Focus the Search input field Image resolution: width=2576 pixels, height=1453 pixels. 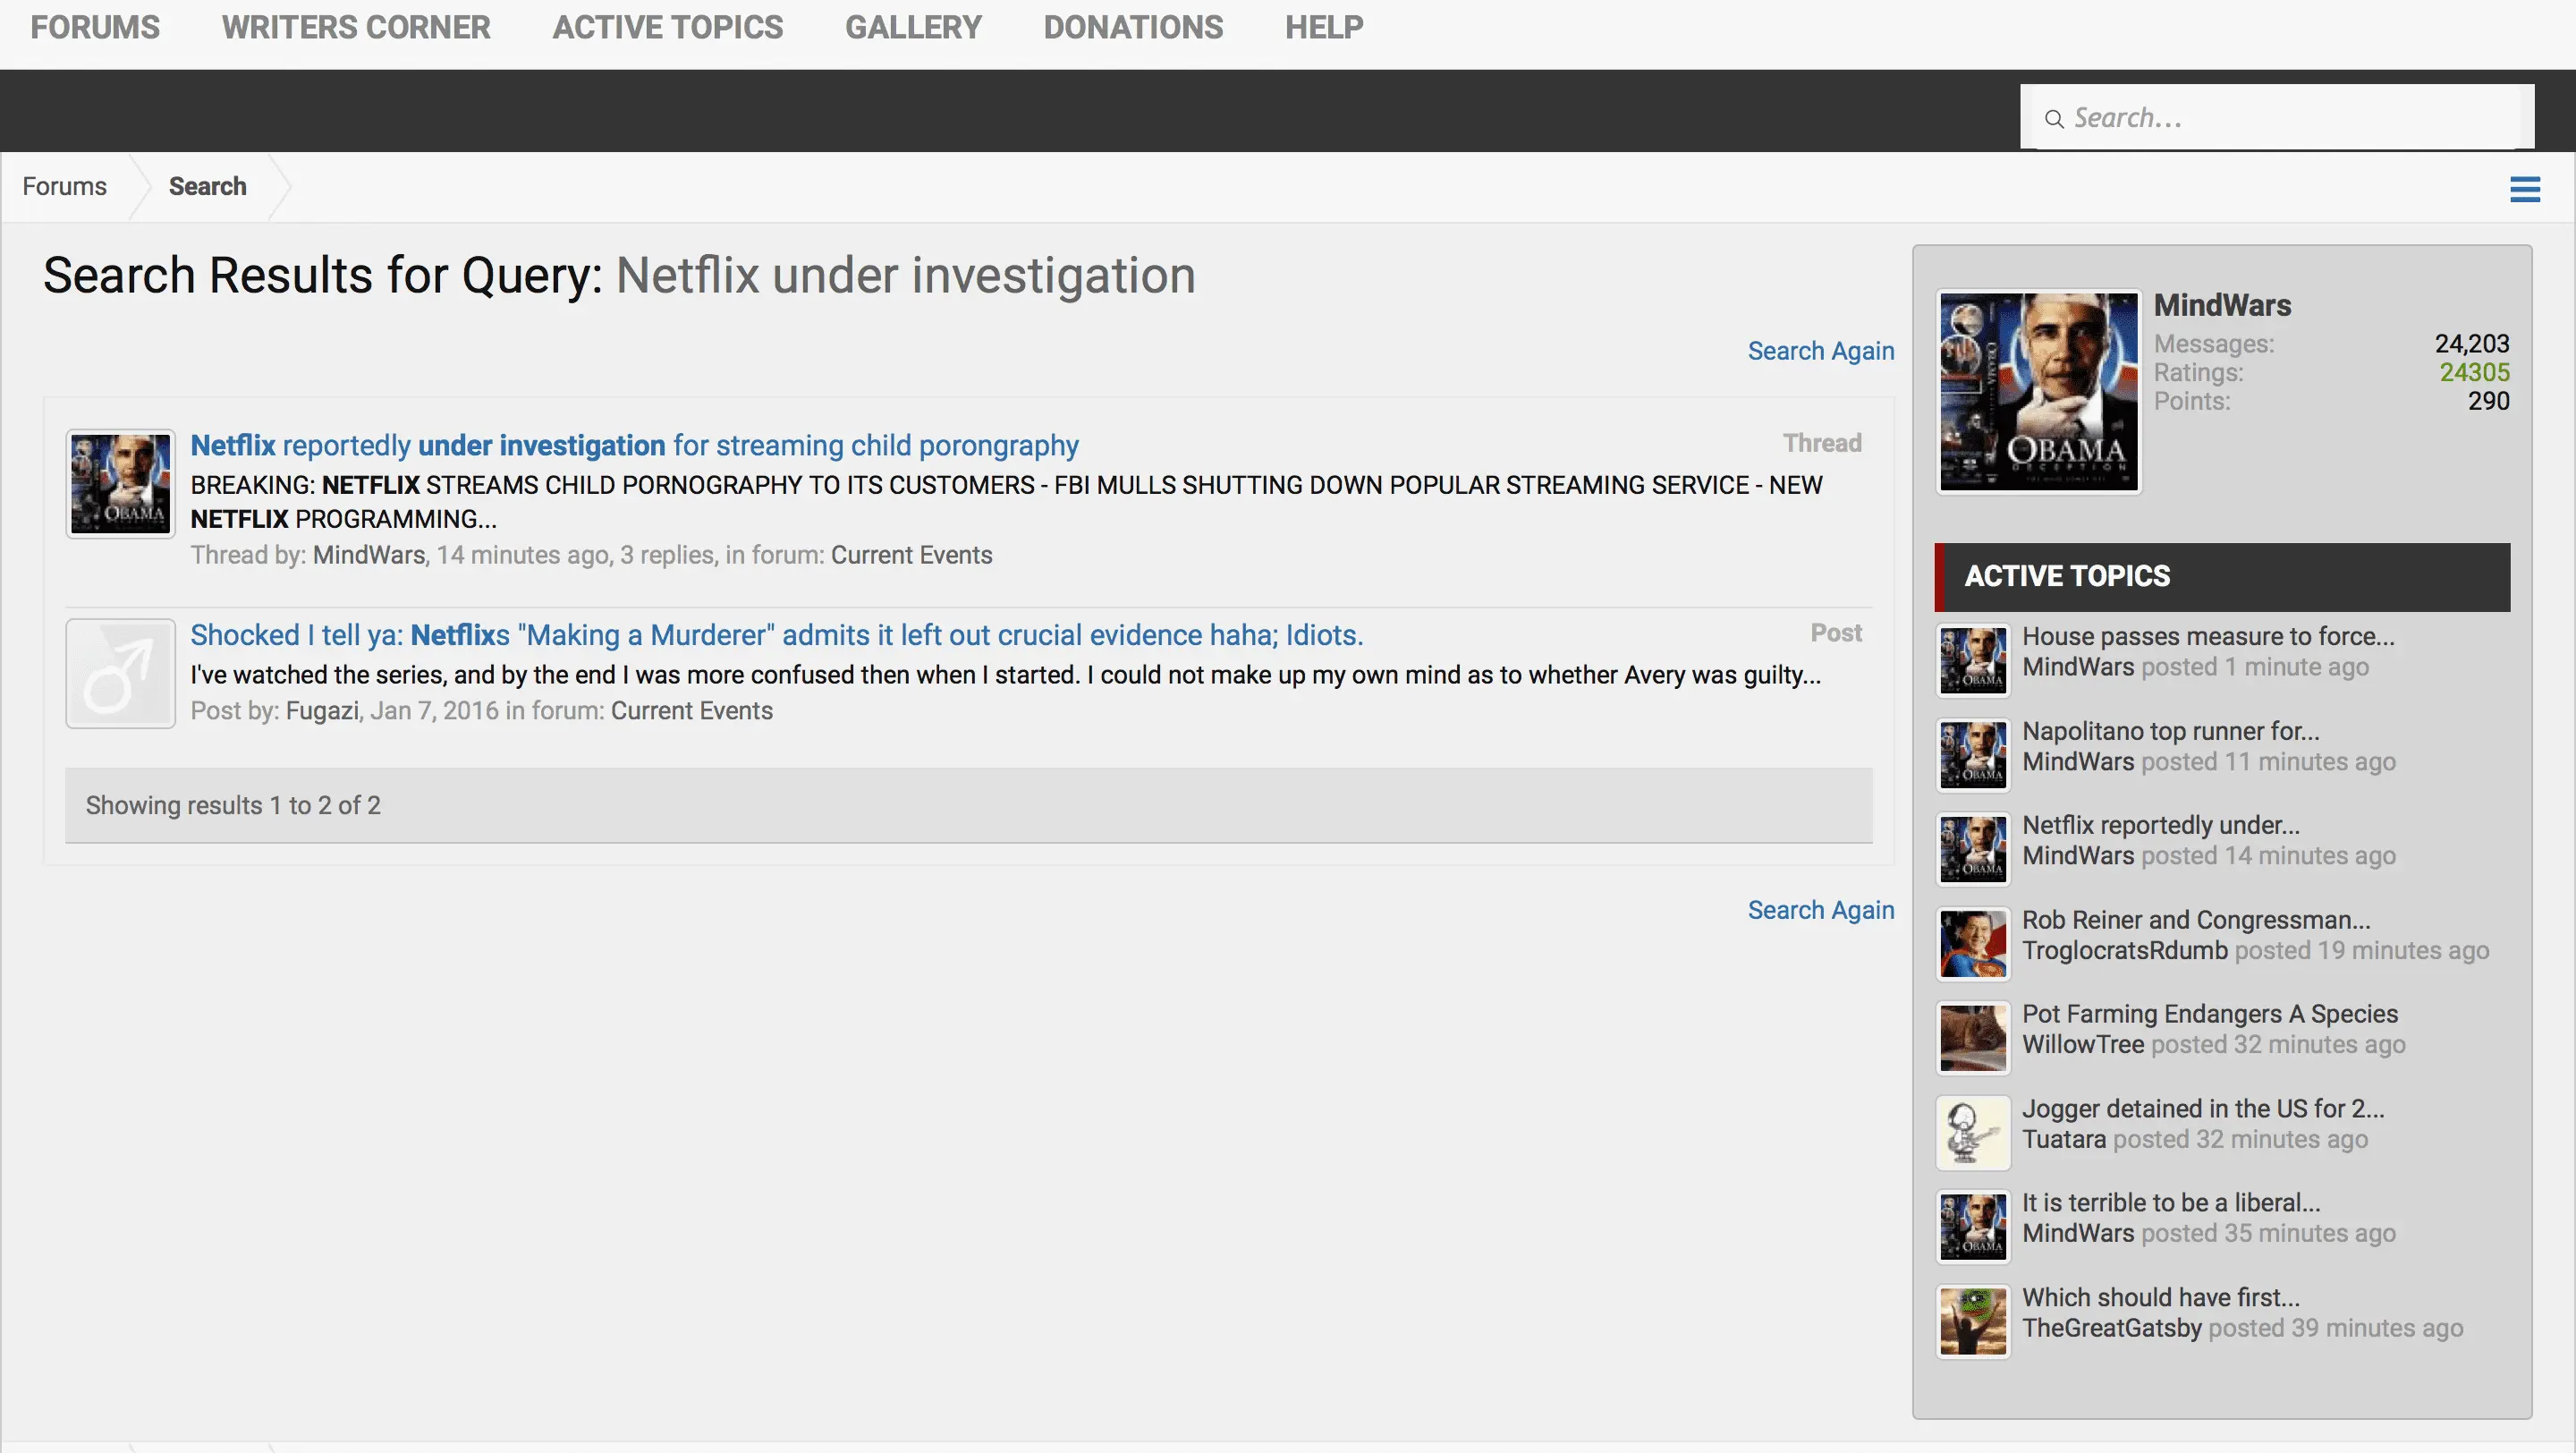[2290, 118]
